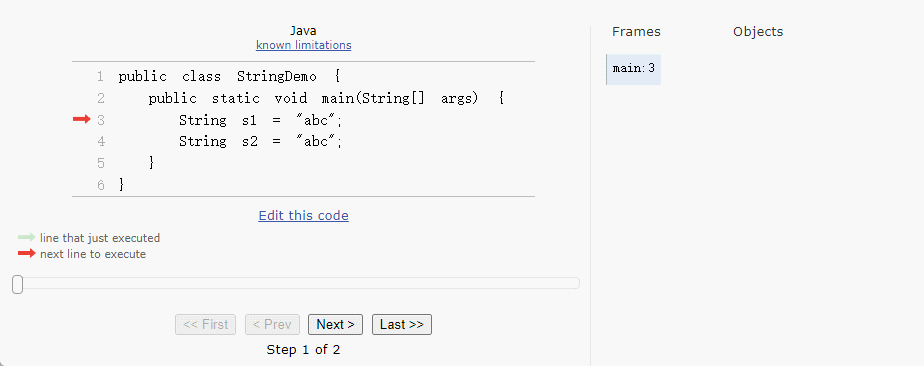Click the middle of the step slider track

[x=296, y=284]
